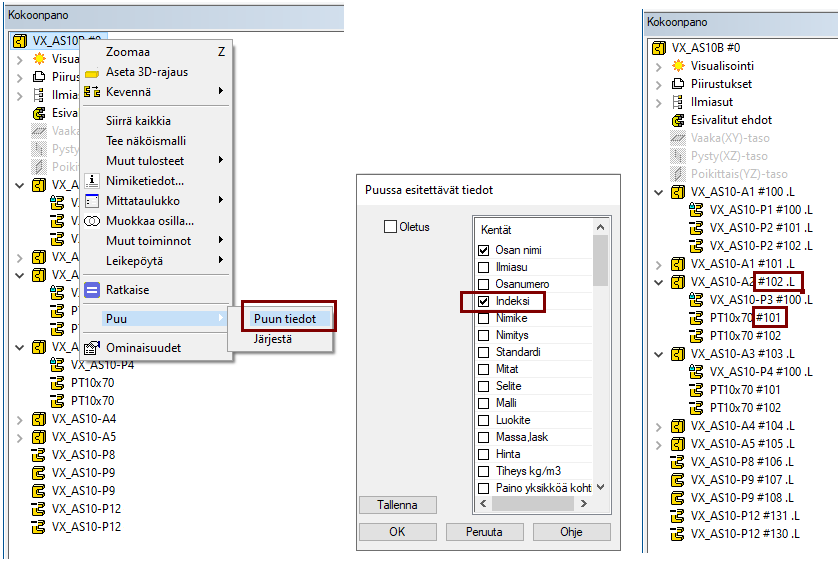This screenshot has height=562, width=838.
Task: Select Järjestä submenu item
Action: click(x=273, y=339)
